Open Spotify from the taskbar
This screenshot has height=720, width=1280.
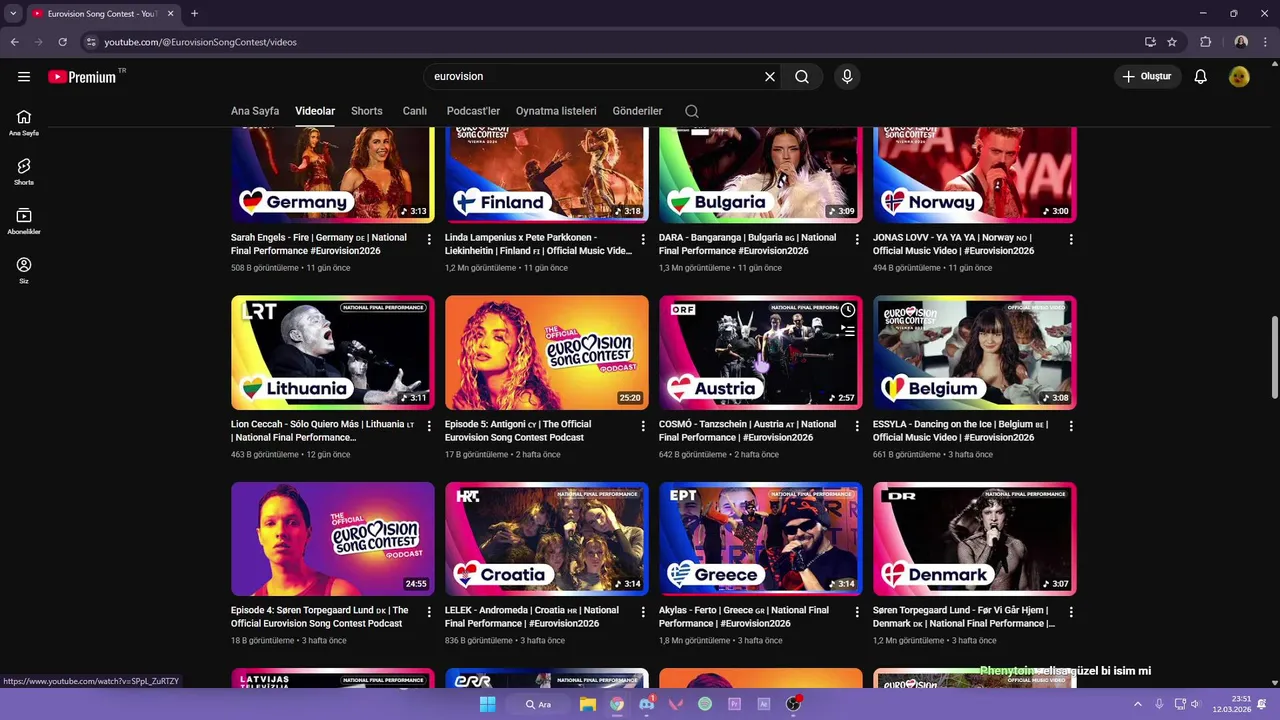(x=705, y=704)
